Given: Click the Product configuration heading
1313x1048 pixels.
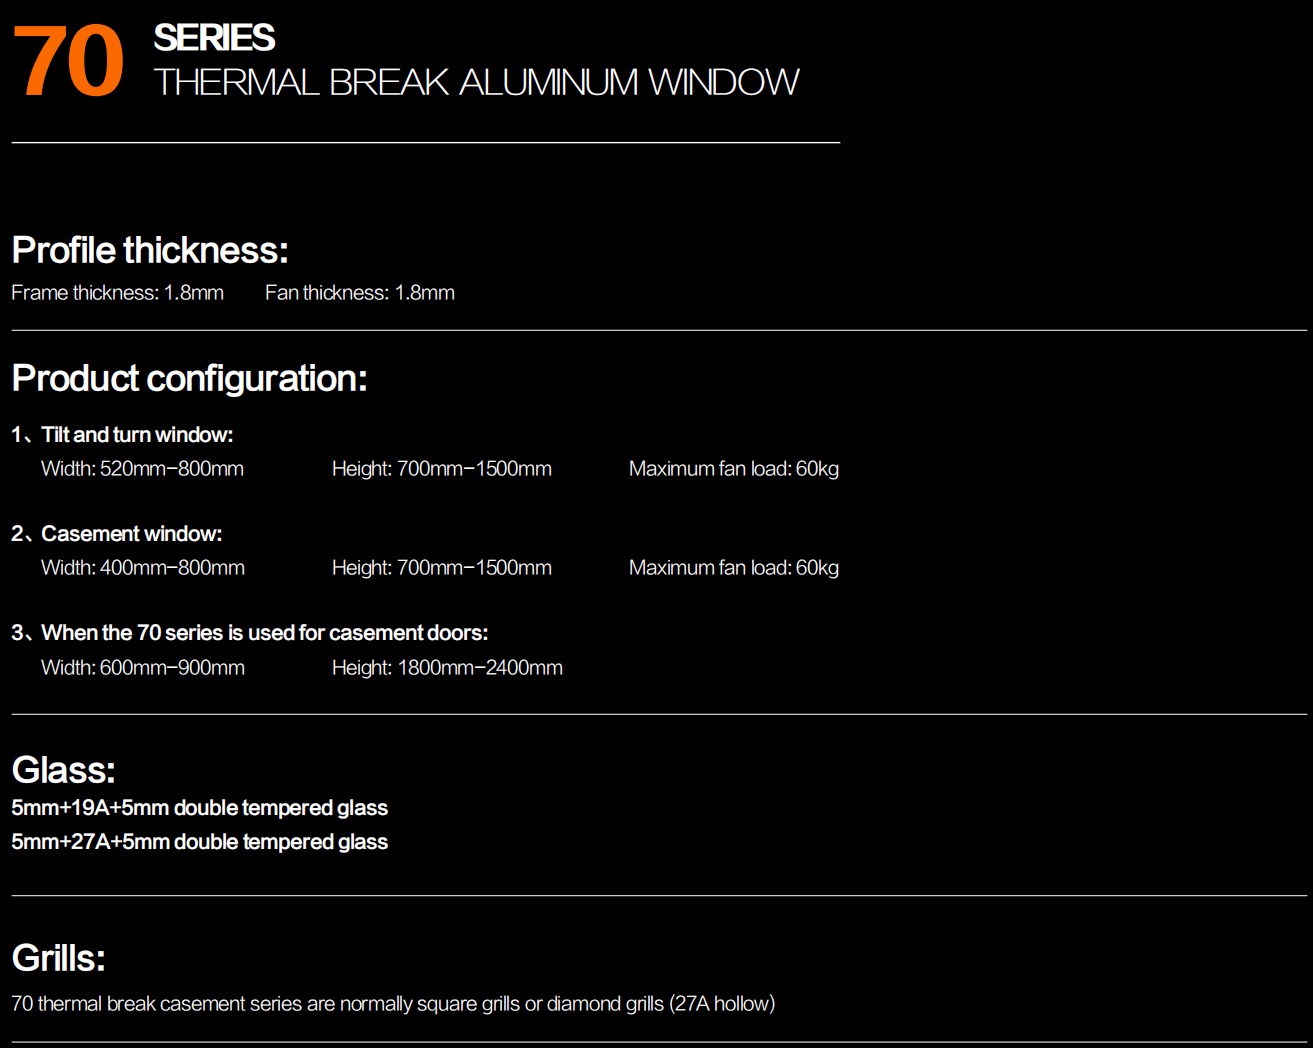Looking at the screenshot, I should pyautogui.click(x=190, y=379).
